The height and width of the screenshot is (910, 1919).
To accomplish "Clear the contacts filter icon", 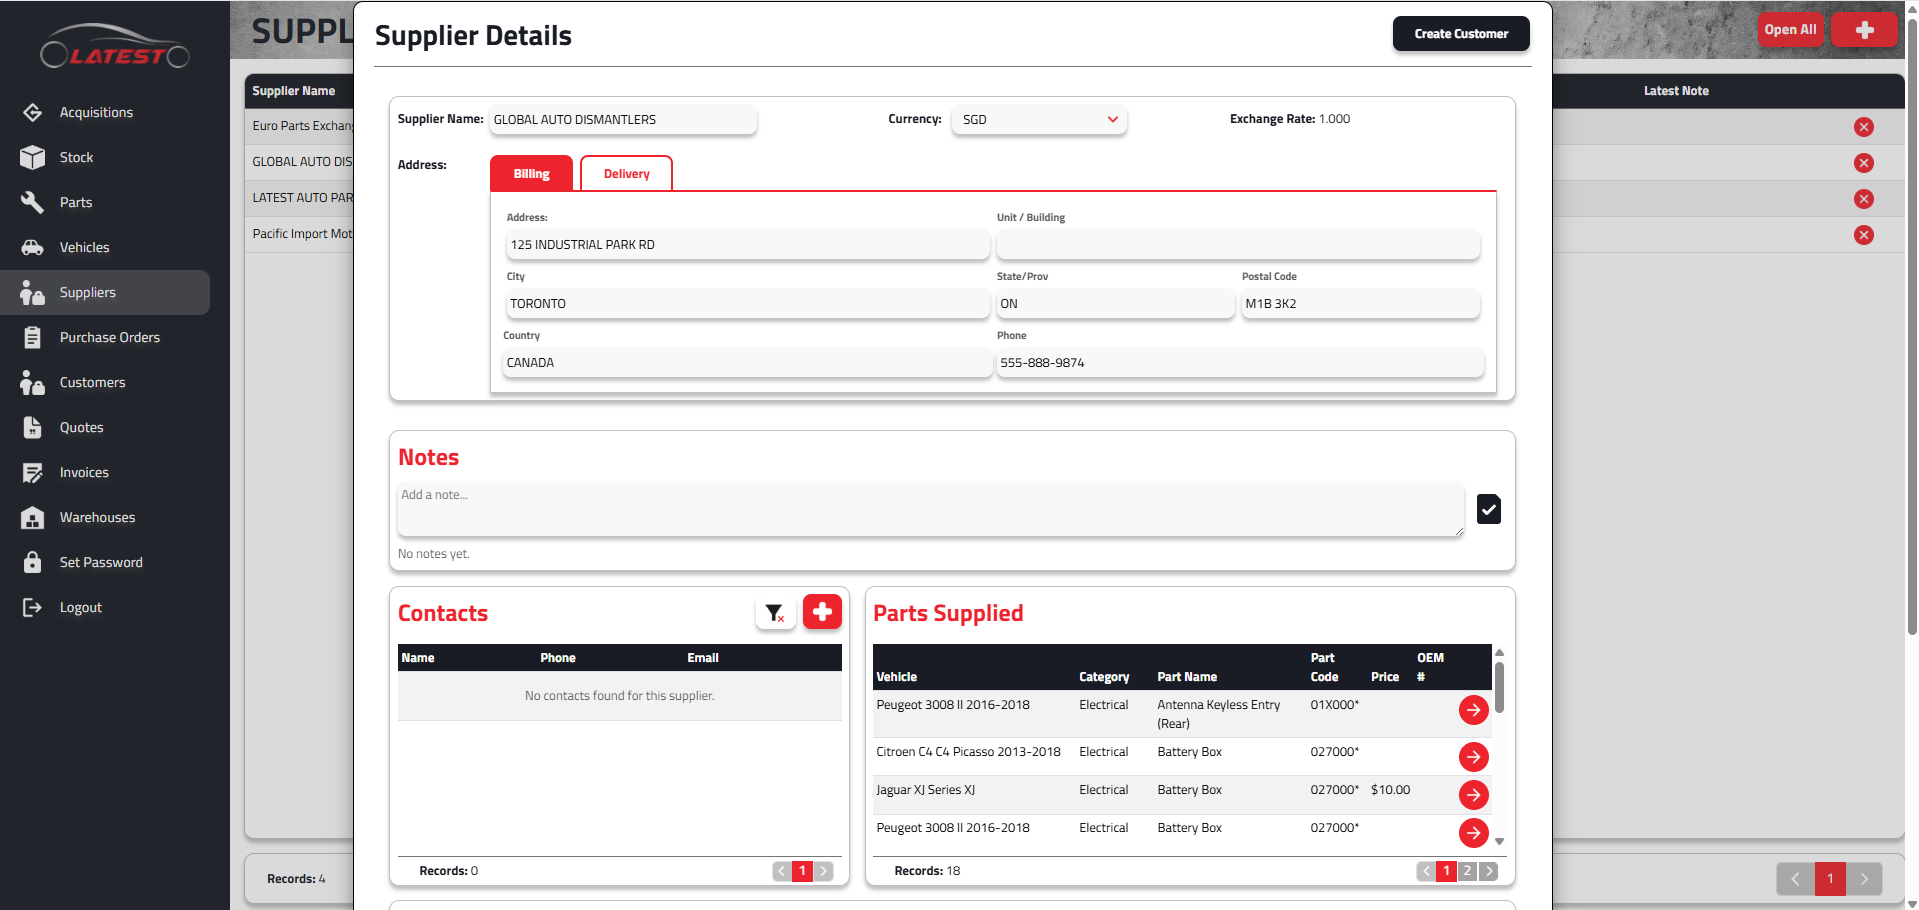I will point(775,613).
